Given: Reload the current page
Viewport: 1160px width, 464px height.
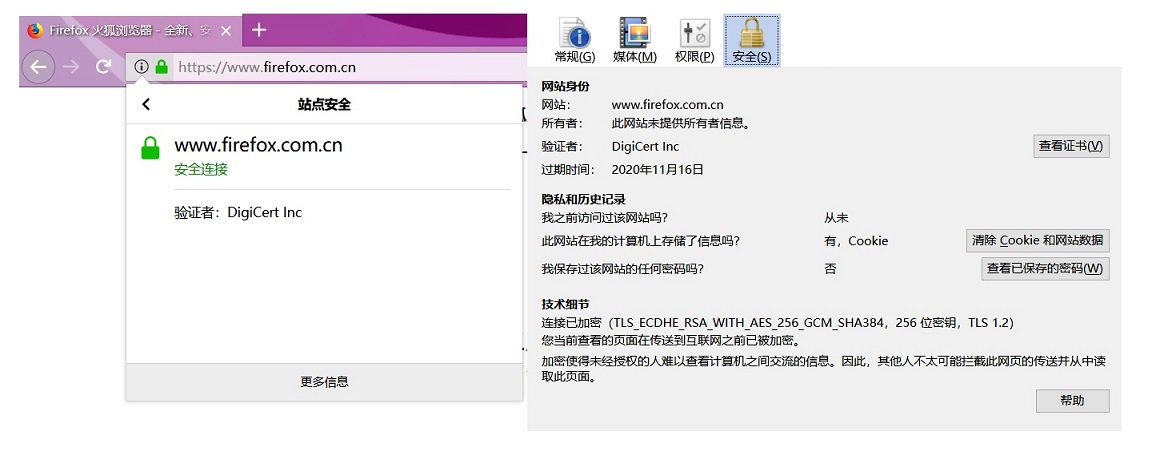Looking at the screenshot, I should coord(103,67).
